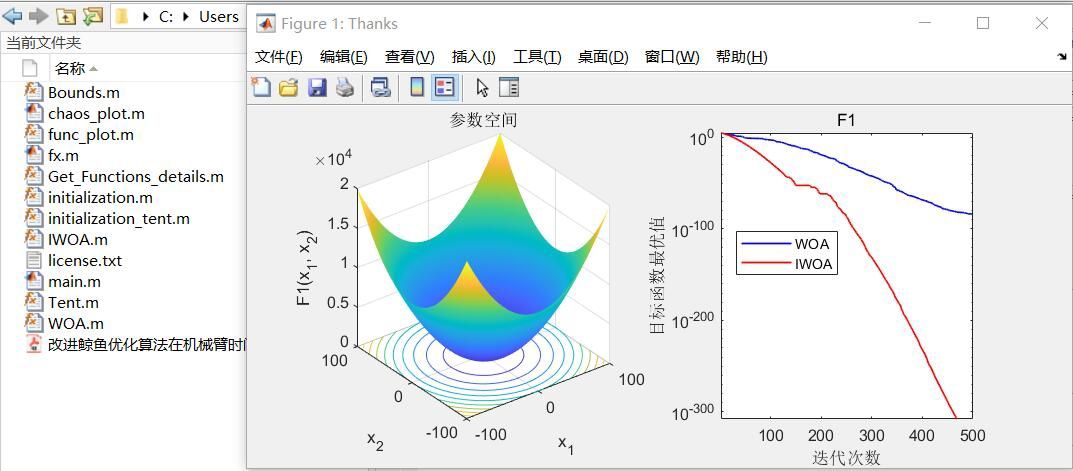The height and width of the screenshot is (471, 1073).
Task: Click the Forward arrow in folder toolbar
Action: tap(38, 16)
